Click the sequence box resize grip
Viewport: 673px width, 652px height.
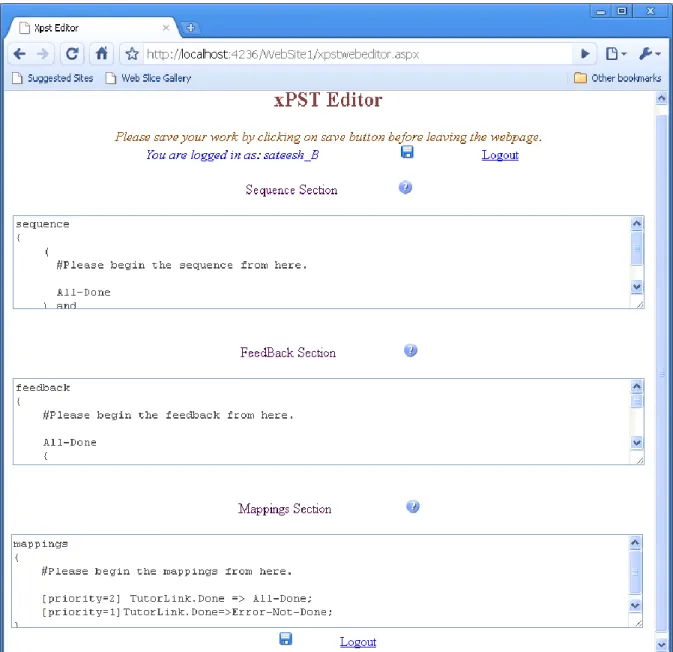tap(640, 304)
